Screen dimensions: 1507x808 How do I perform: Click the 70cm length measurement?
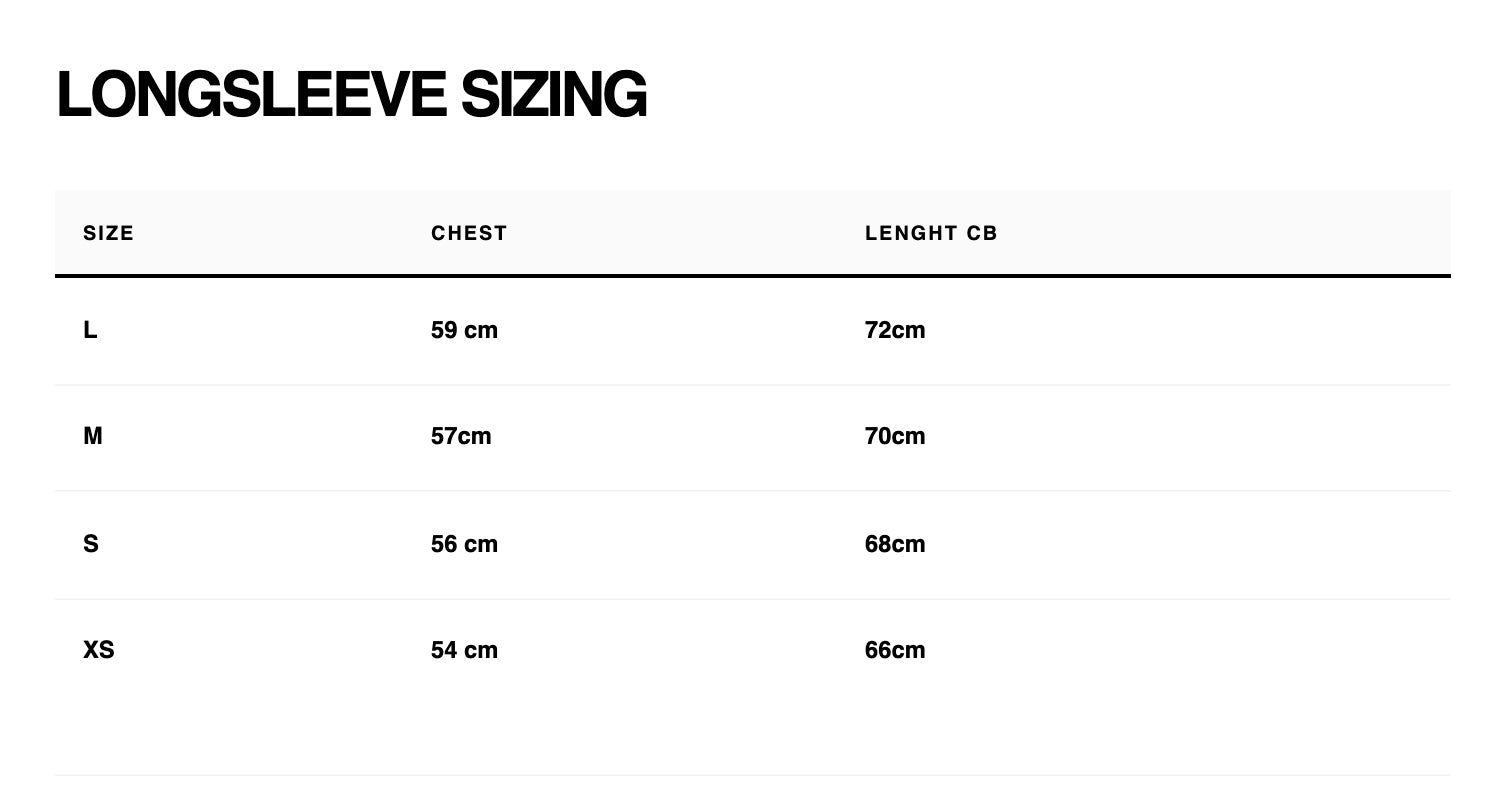click(x=895, y=436)
